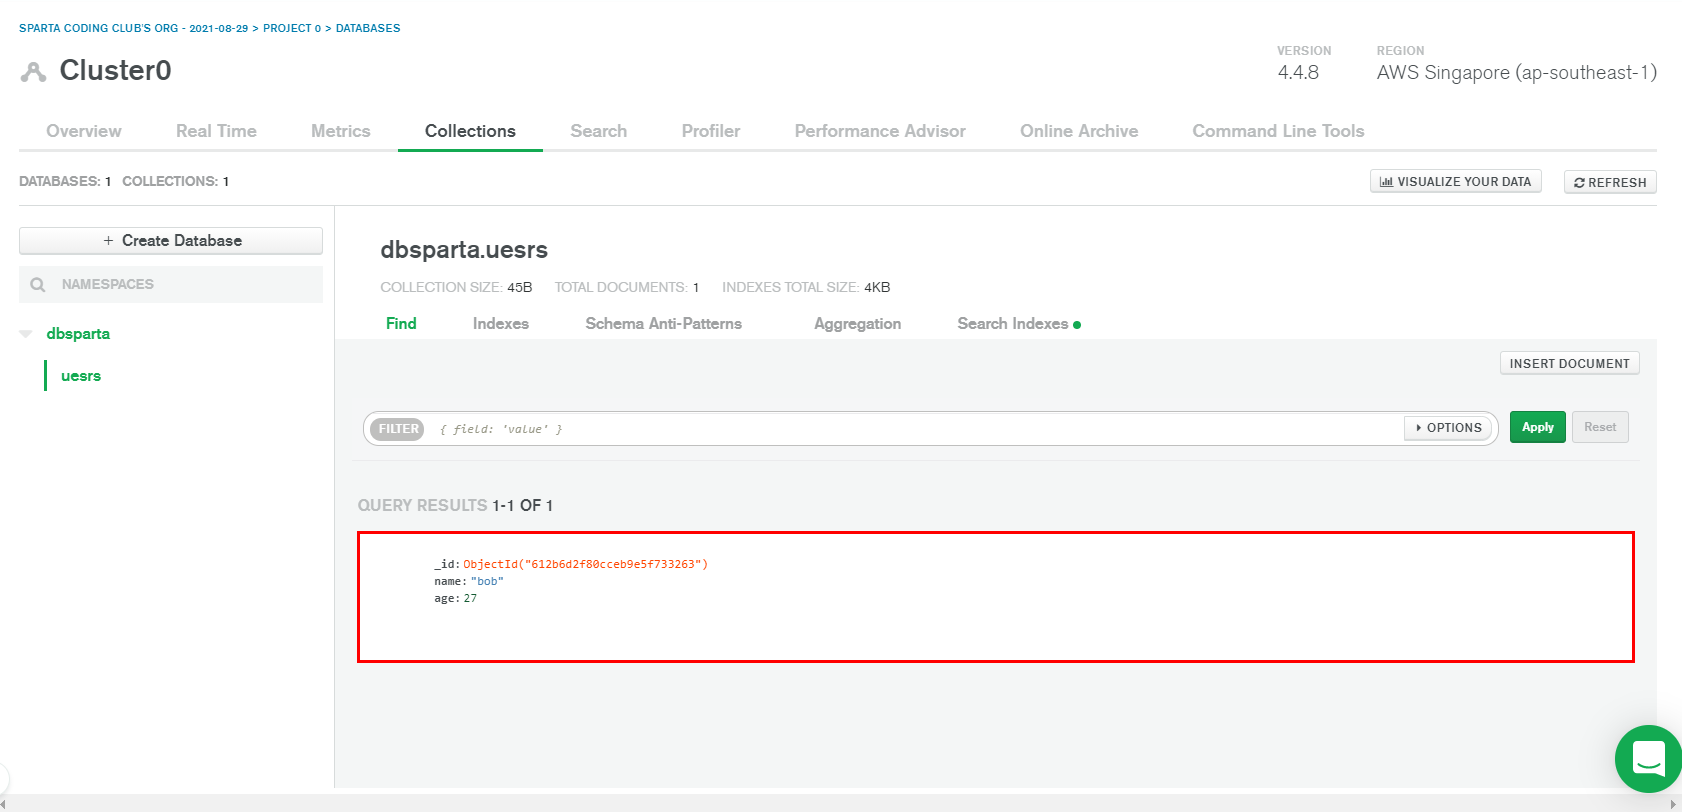
Task: Click the version 4.4.8 text
Action: [x=1298, y=73]
